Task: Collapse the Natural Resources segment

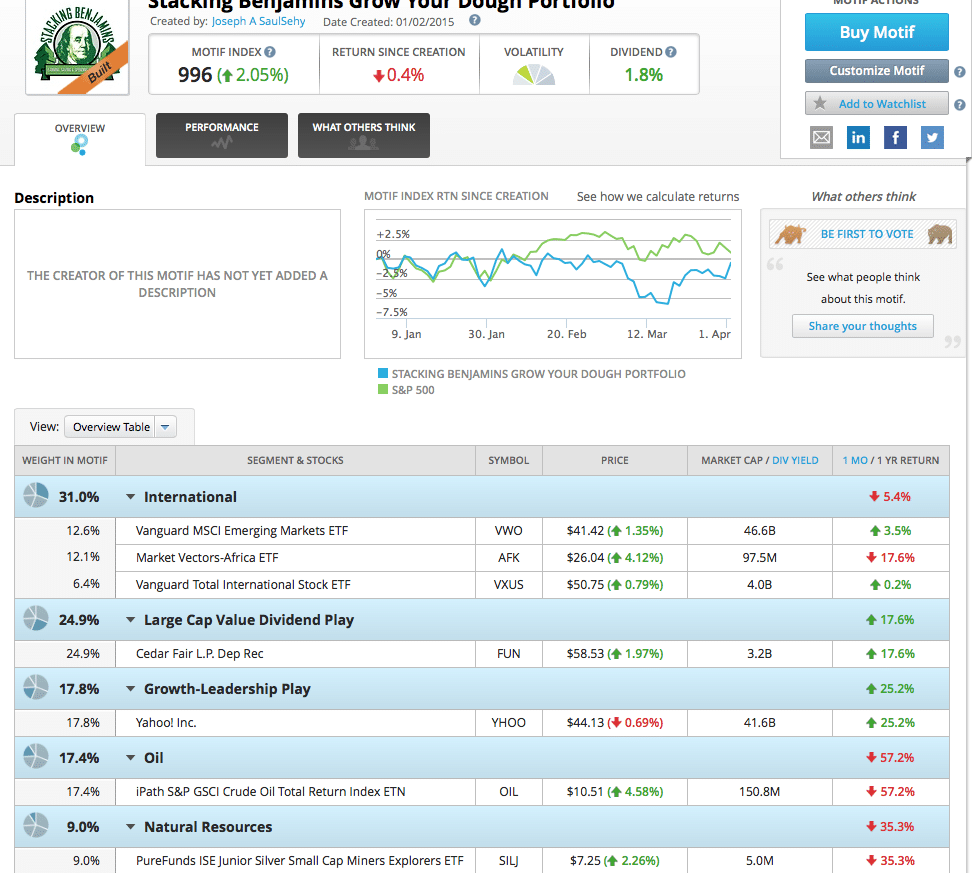Action: tap(131, 827)
